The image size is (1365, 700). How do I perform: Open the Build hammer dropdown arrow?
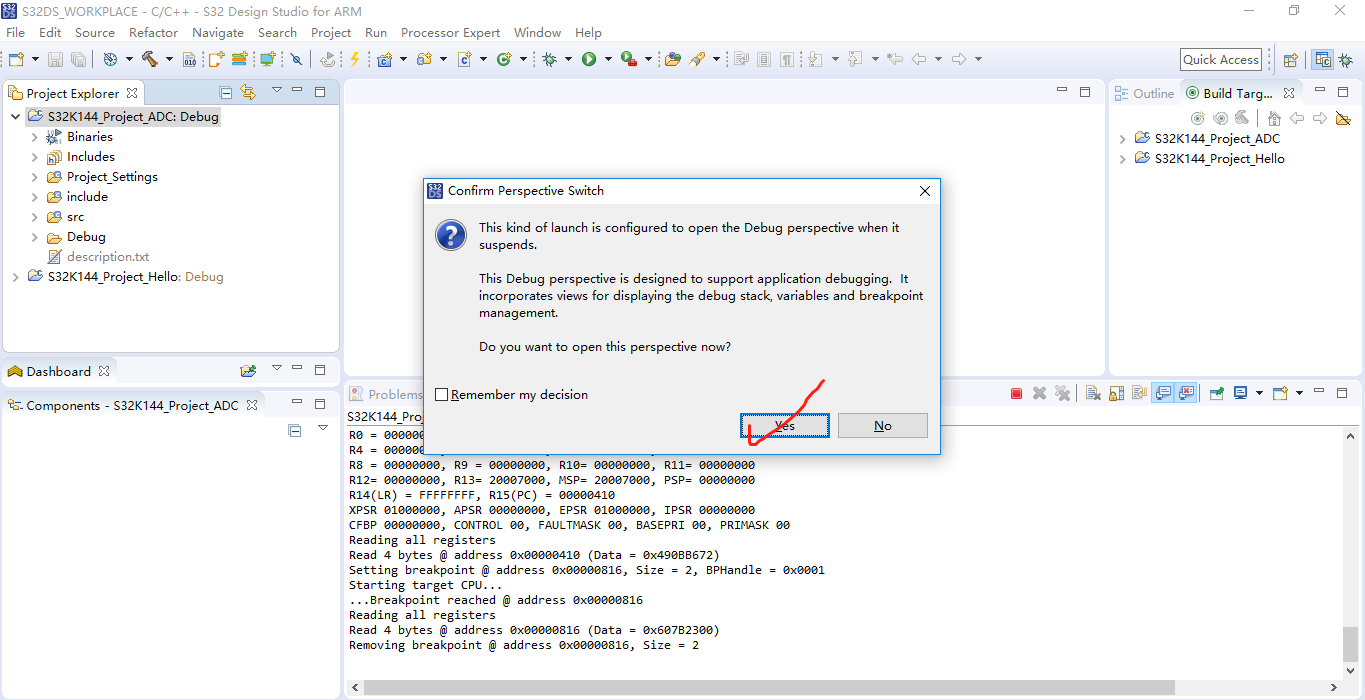168,59
